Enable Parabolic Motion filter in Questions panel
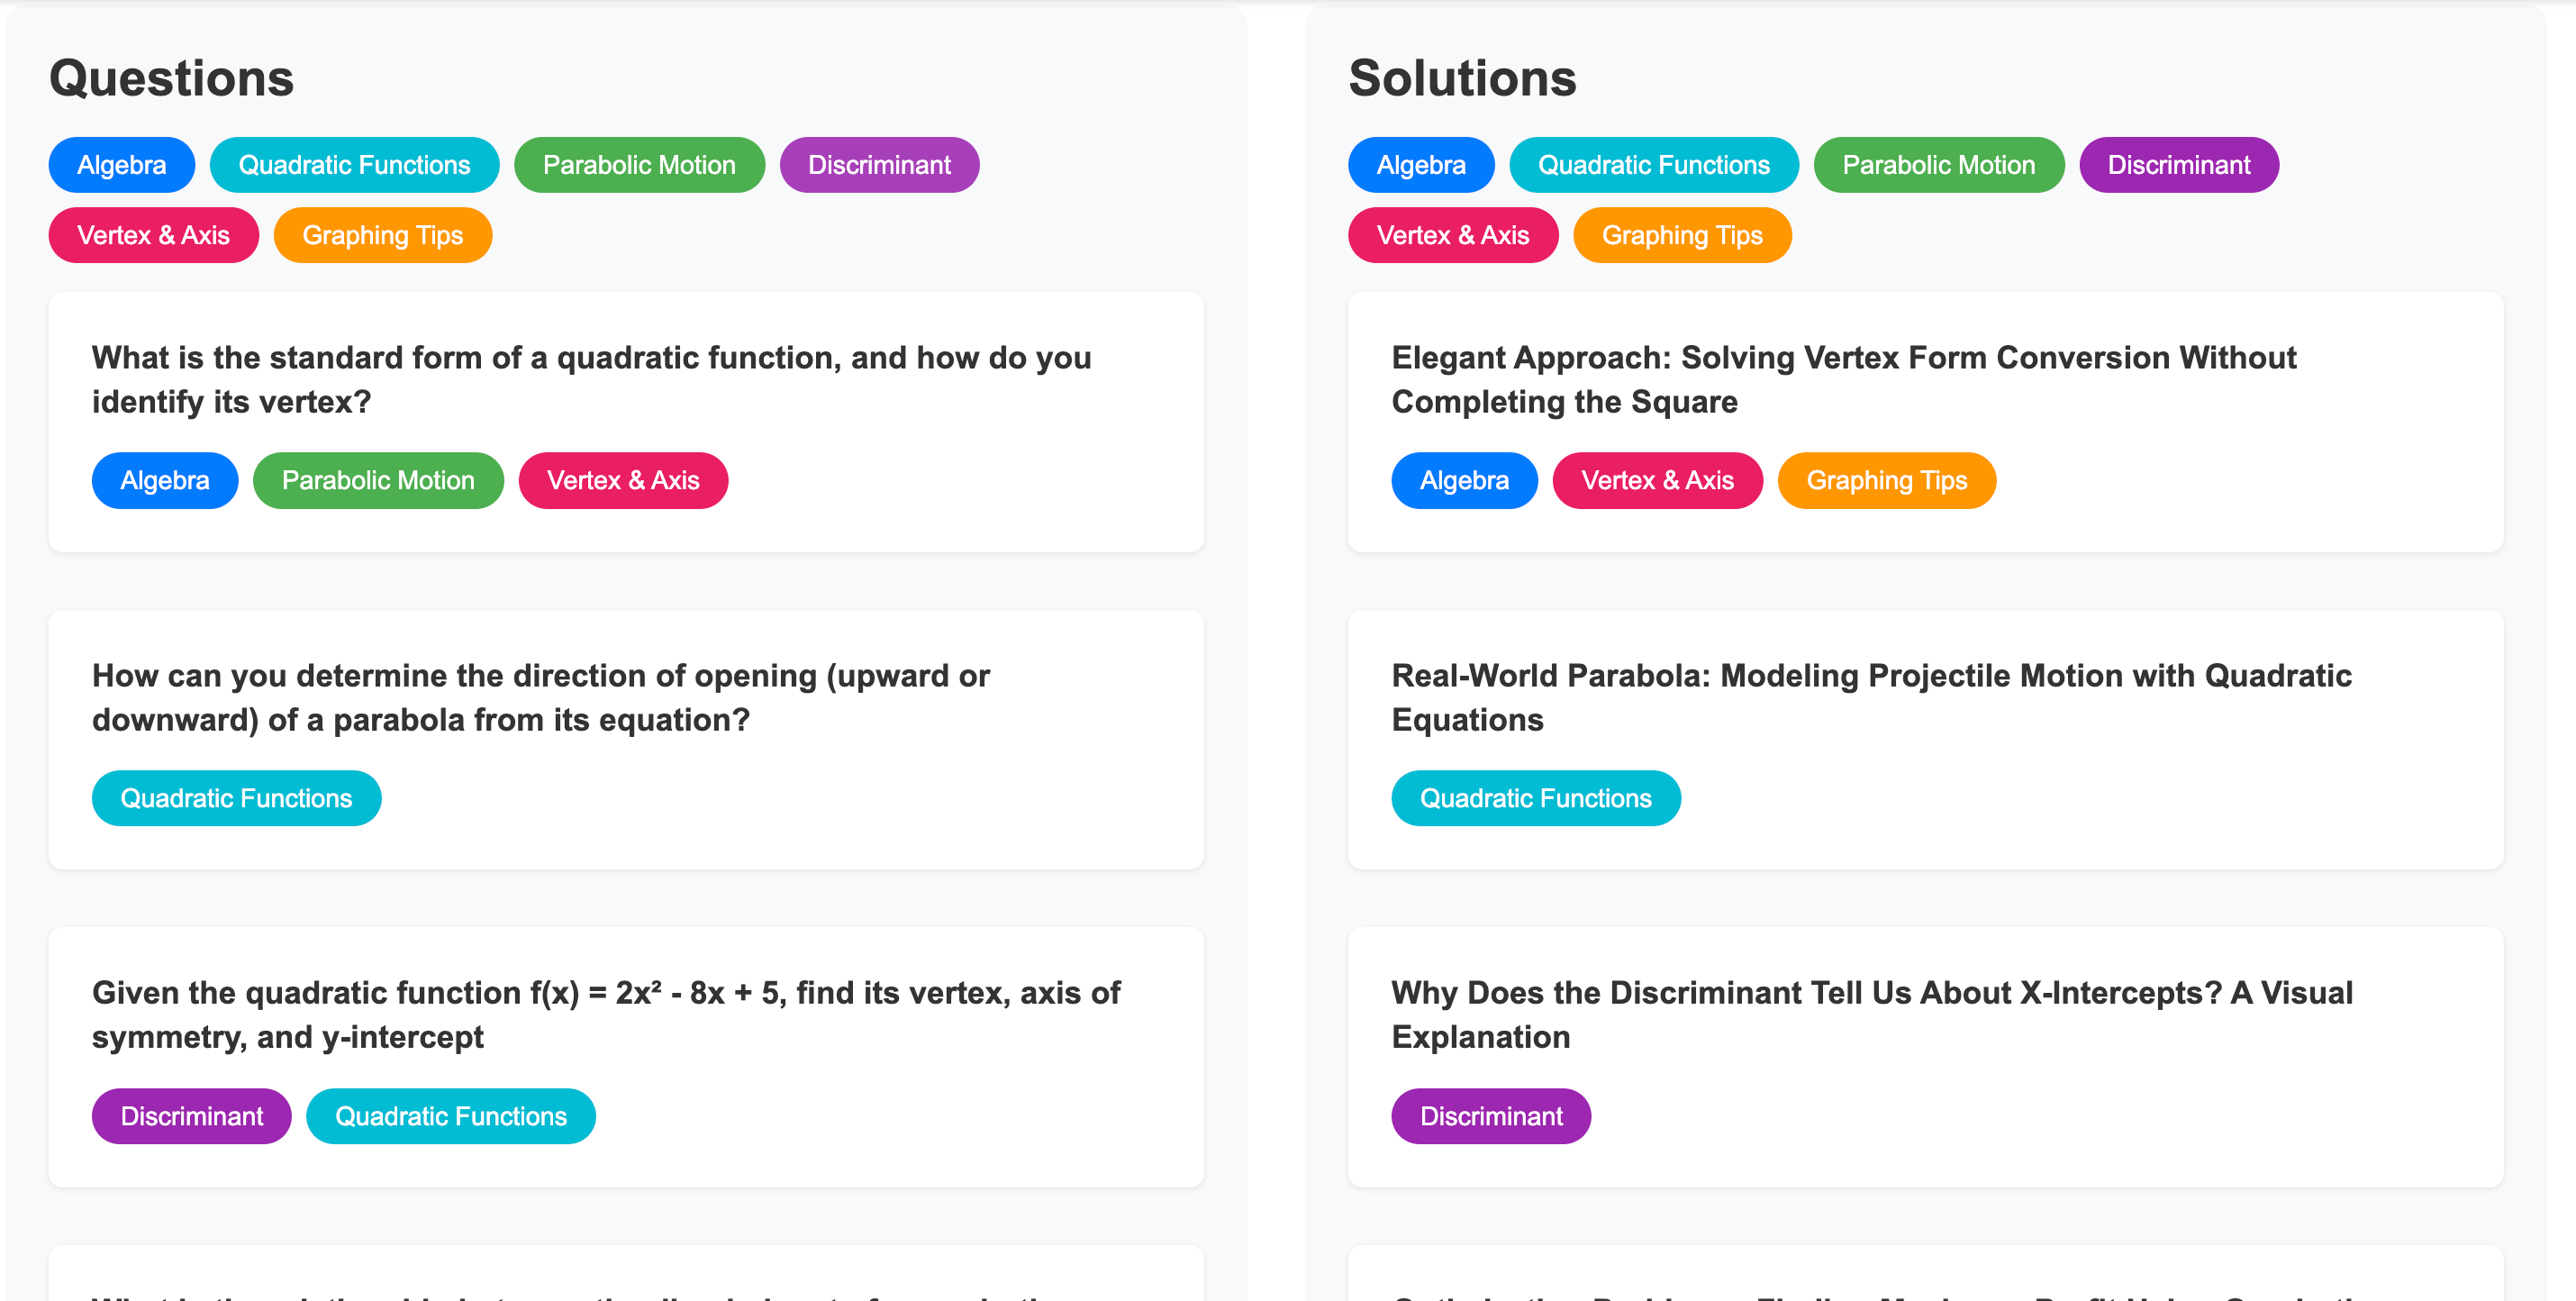 coord(639,165)
